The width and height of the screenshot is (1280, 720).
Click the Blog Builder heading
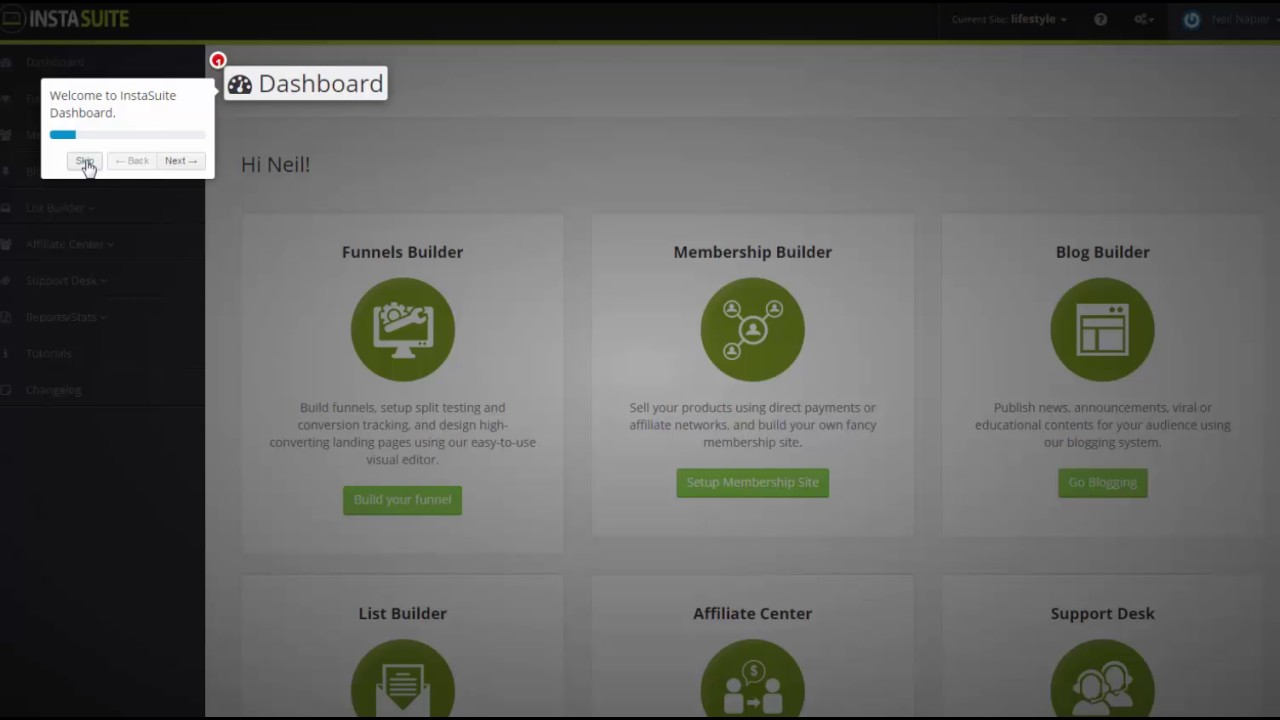(1103, 252)
